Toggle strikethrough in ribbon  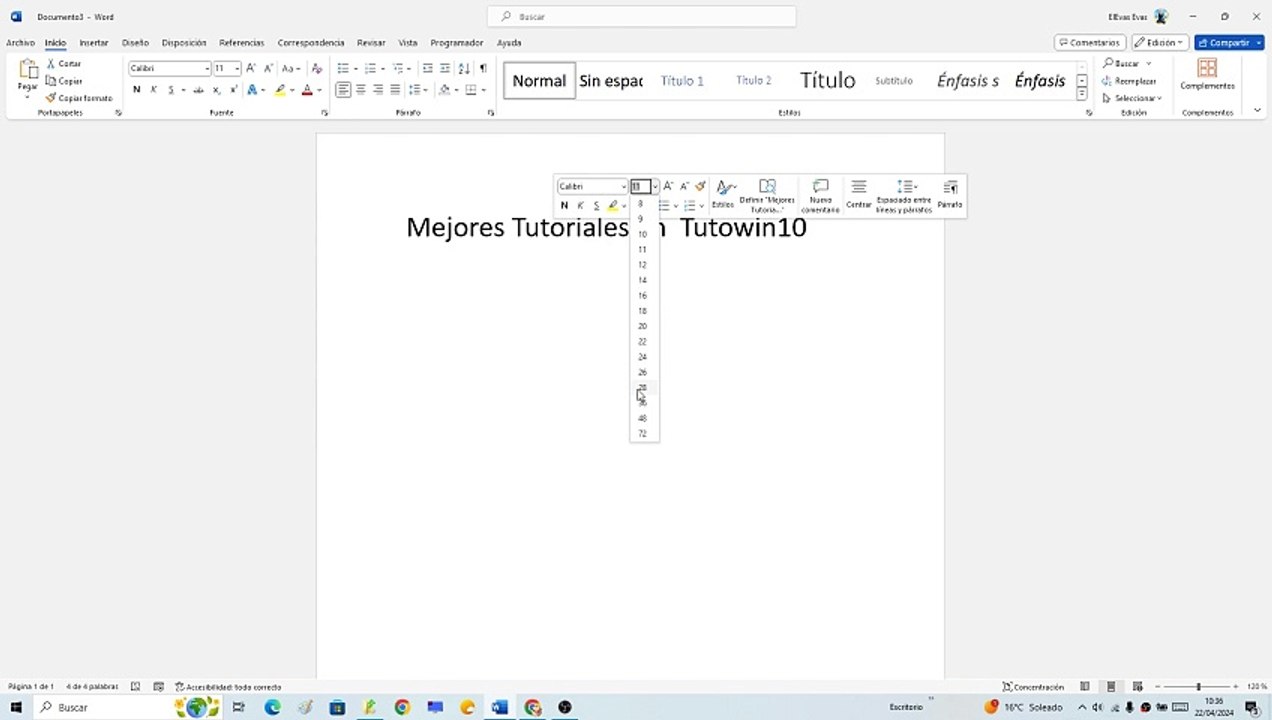pos(198,90)
